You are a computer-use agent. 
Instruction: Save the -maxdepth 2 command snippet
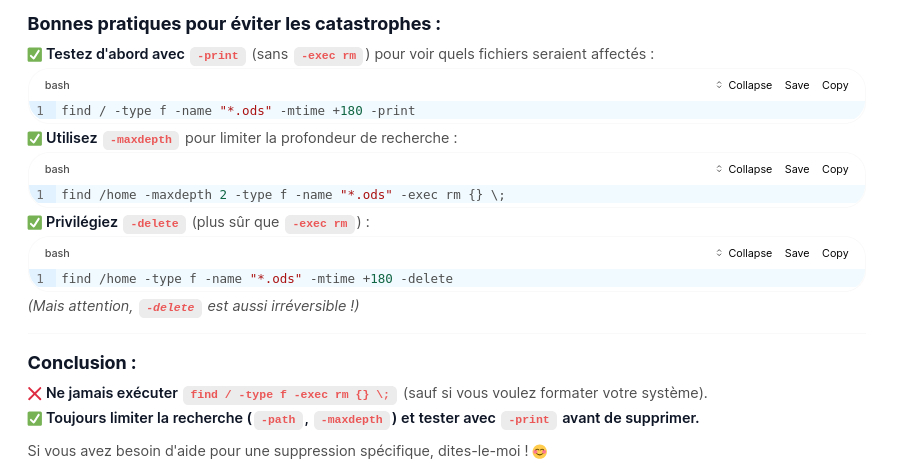pos(797,169)
